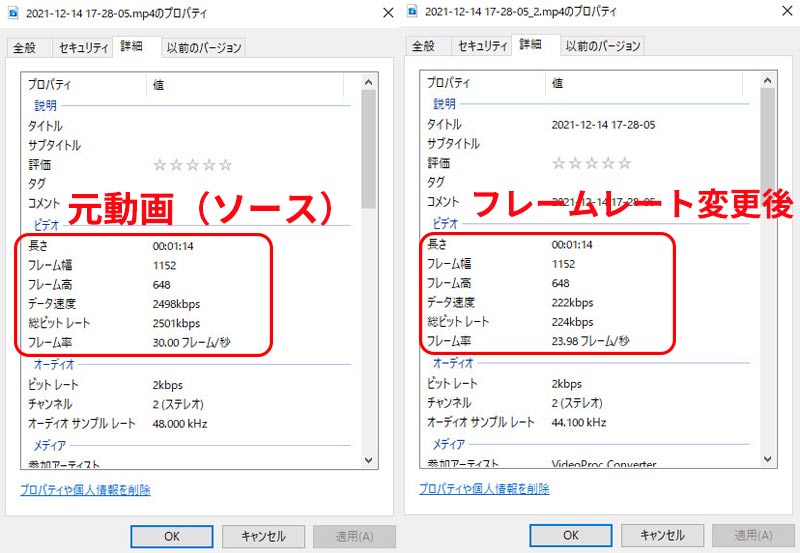Click scroll up arrow in right window list
Screen dimensions: 800x553
768,81
